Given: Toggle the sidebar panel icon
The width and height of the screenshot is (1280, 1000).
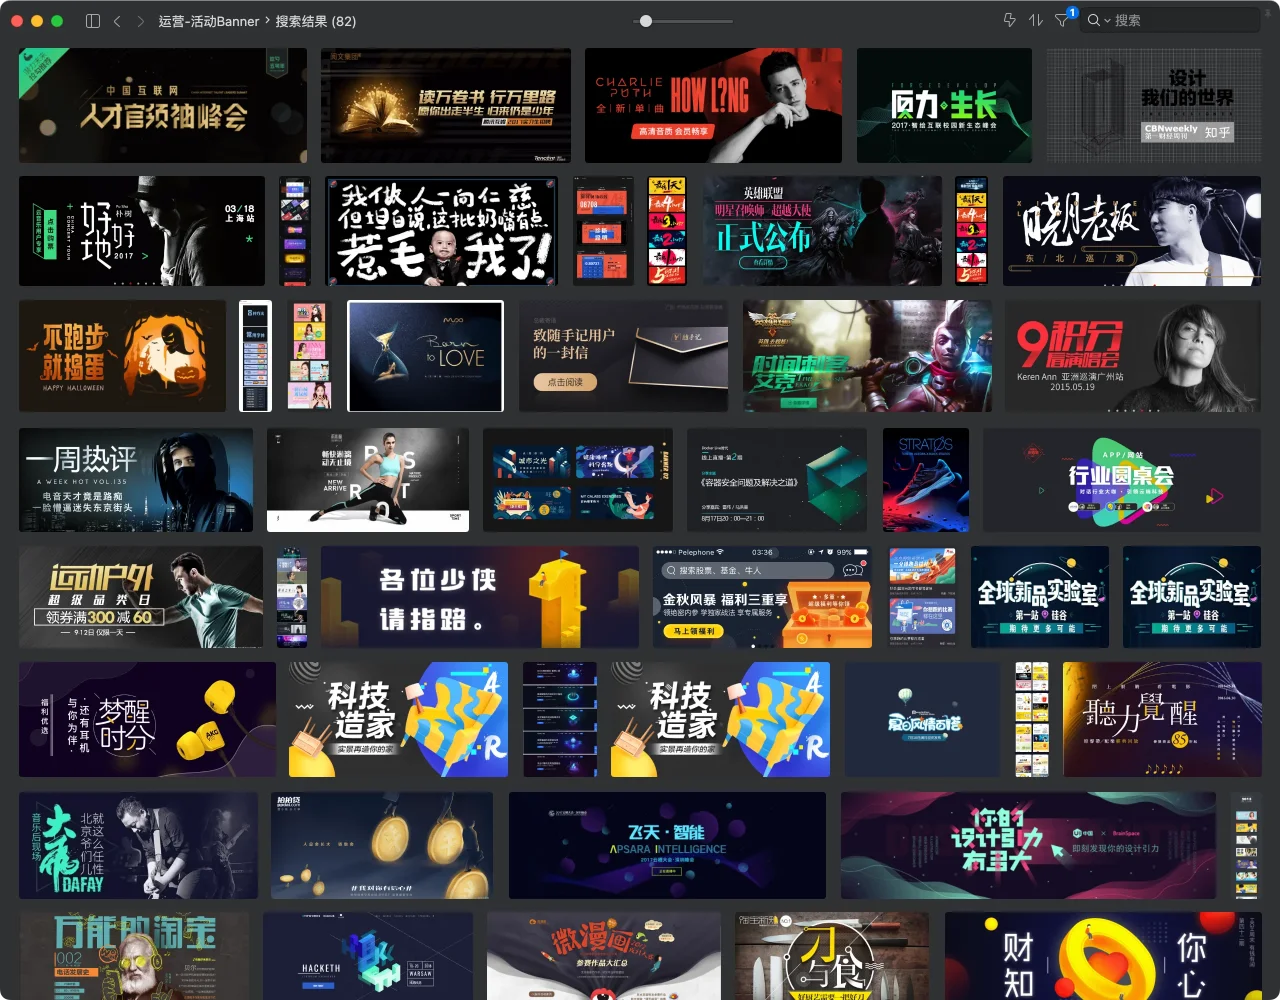Looking at the screenshot, I should (93, 21).
